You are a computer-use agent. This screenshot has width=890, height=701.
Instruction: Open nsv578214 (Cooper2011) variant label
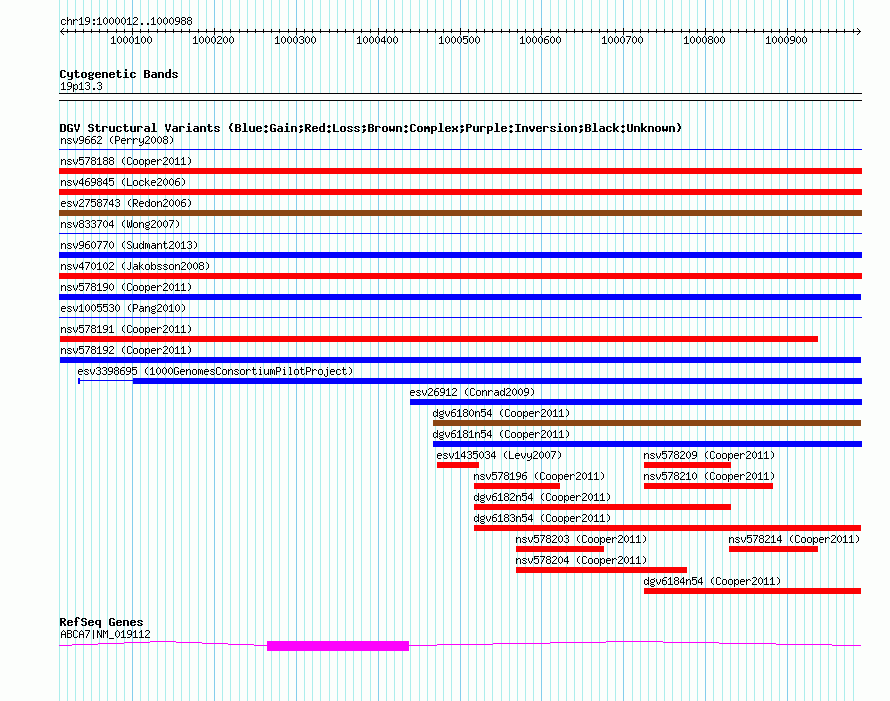tap(794, 539)
